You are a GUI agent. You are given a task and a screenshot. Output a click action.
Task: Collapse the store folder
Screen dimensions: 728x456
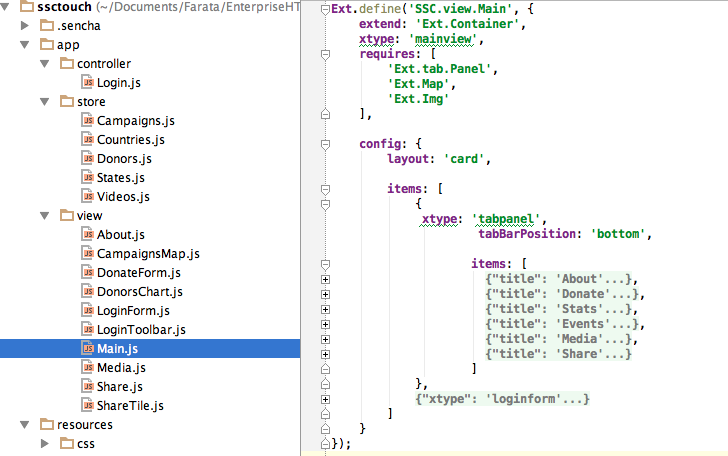click(45, 102)
